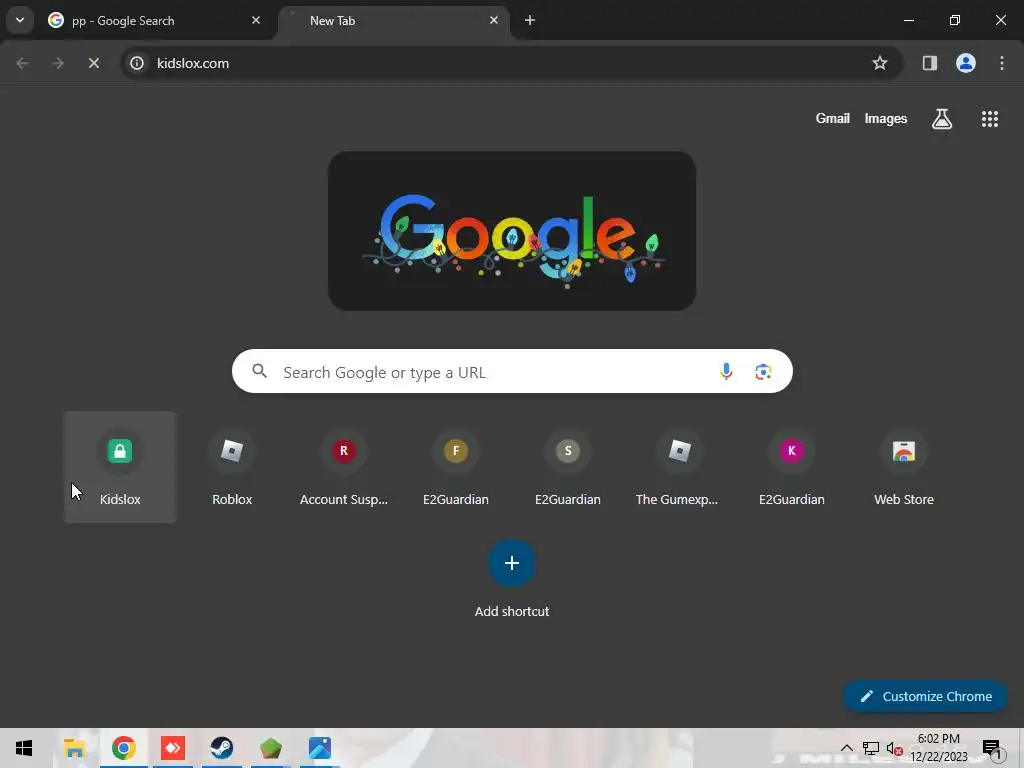Stop loading the page
This screenshot has width=1024, height=768.
(x=93, y=63)
